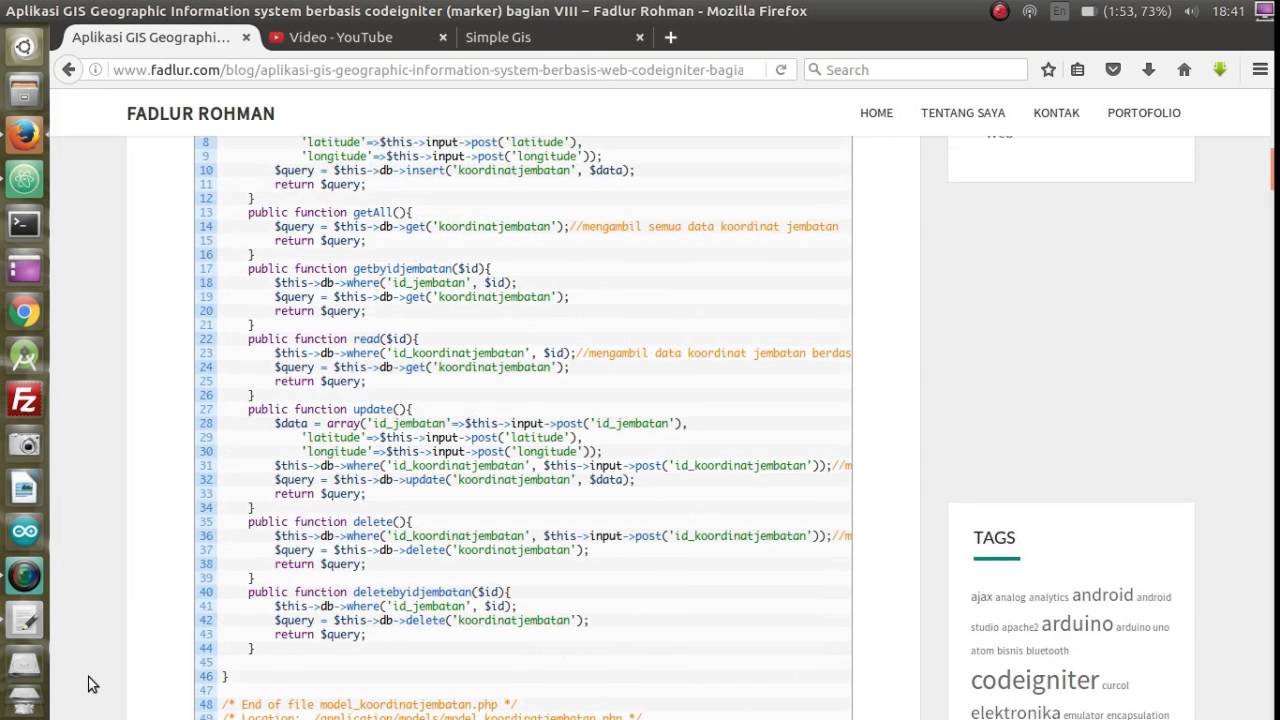Open Files manager in the dock
This screenshot has width=1280, height=720.
(x=24, y=92)
